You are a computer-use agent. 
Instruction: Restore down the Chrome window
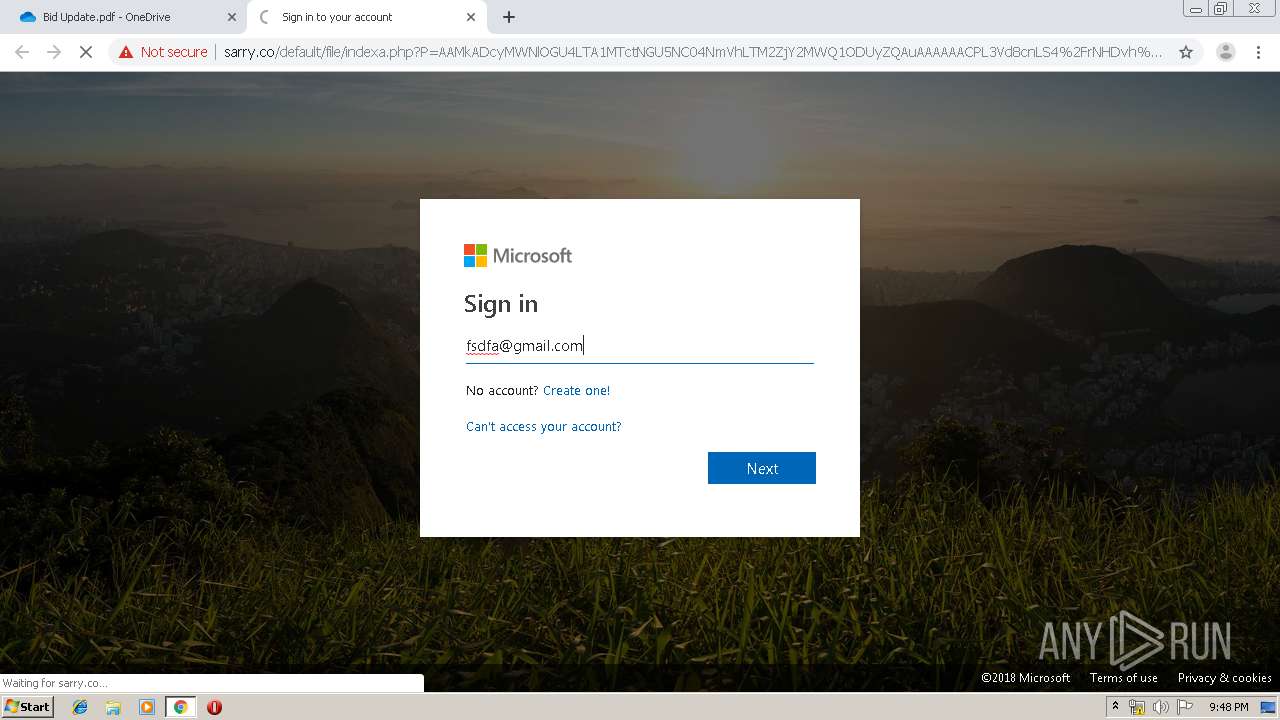tap(1221, 9)
